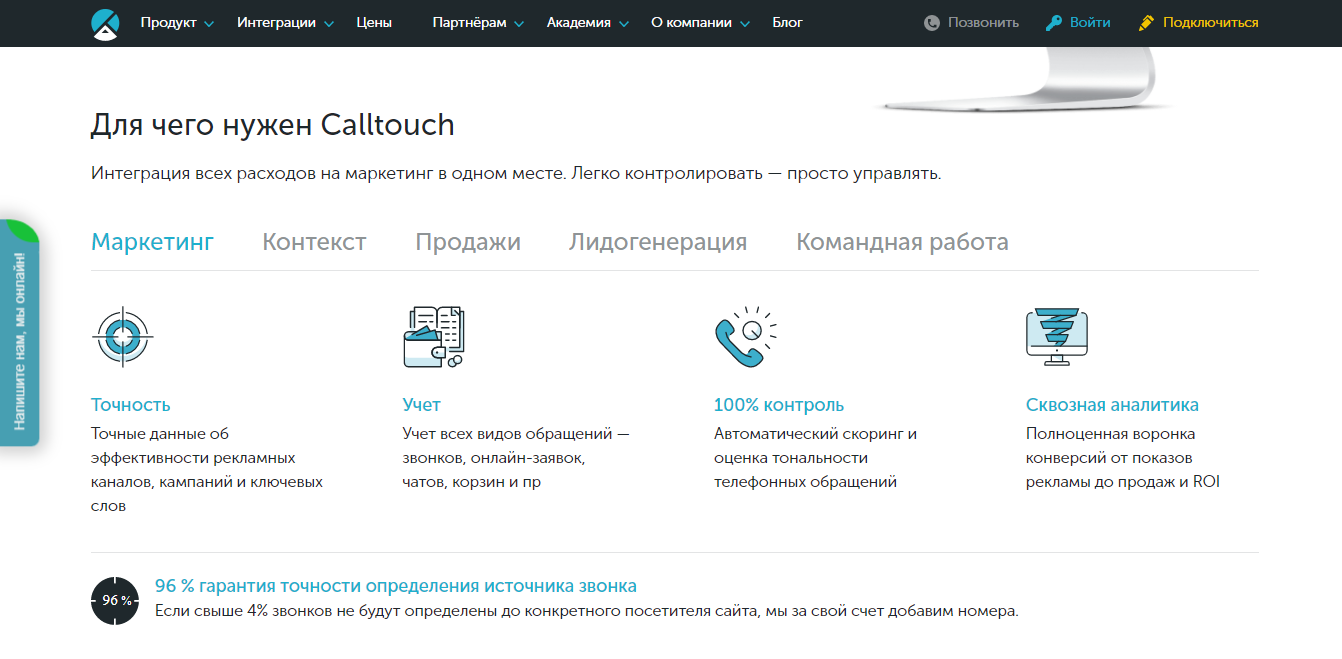Image resolution: width=1342 pixels, height=659 pixels.
Task: Click the Calltouch logo icon
Action: 105,23
